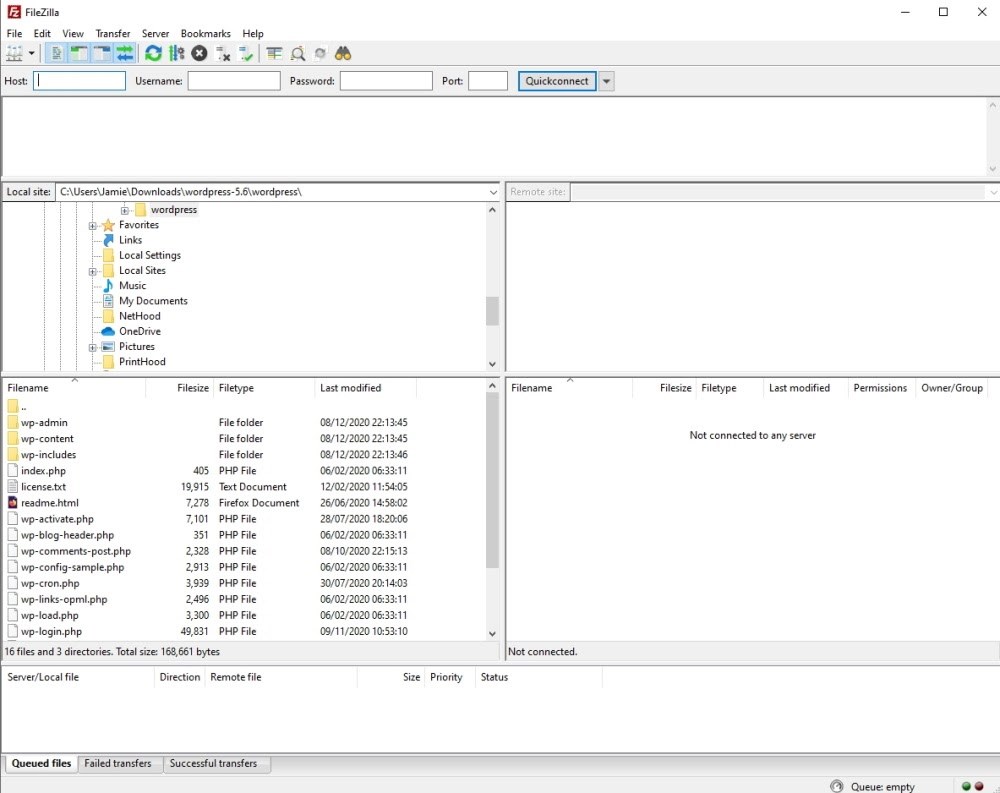Open the Quickconnect history dropdown arrow

click(607, 81)
